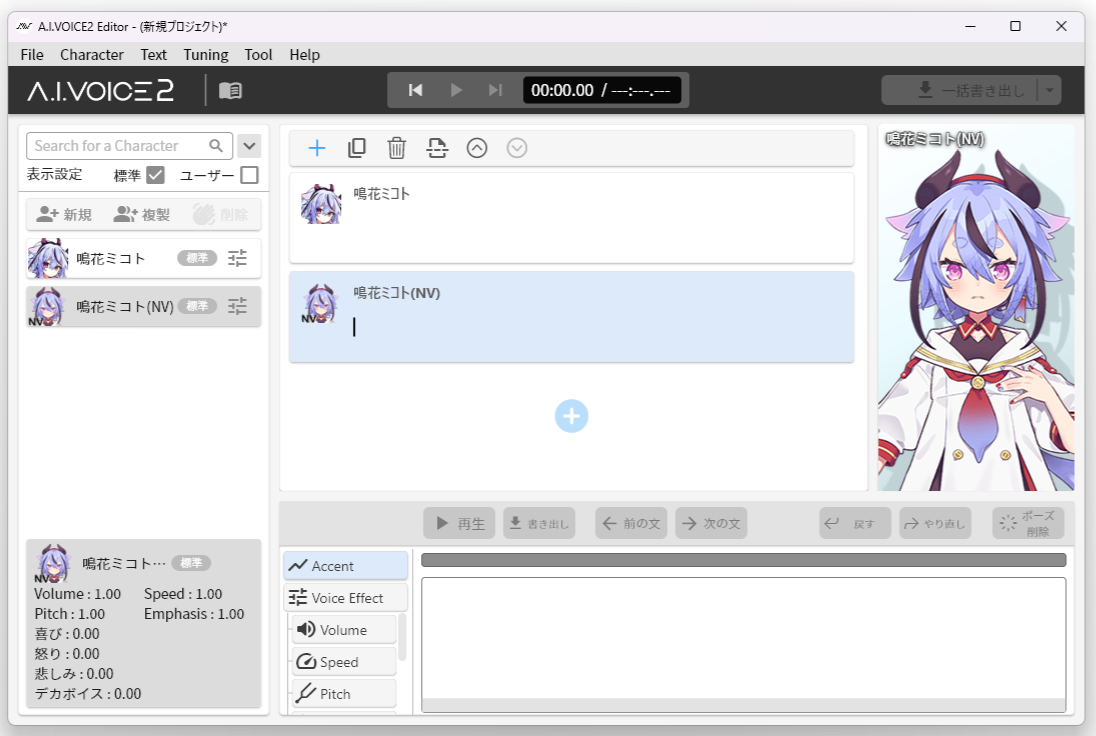Click the ポーズ削除 button
The height and width of the screenshot is (736, 1096).
click(1028, 523)
